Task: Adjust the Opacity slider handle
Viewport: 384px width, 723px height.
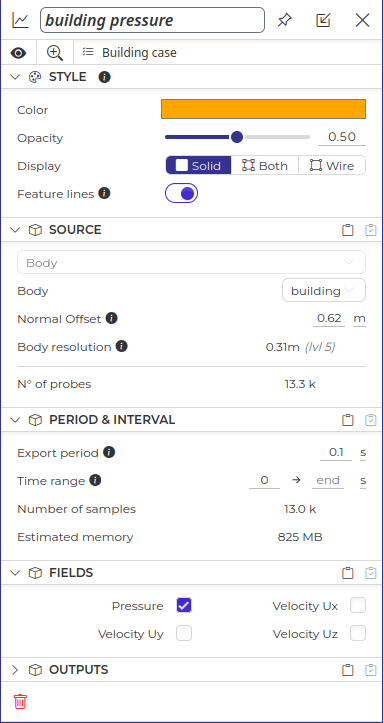Action: click(237, 137)
